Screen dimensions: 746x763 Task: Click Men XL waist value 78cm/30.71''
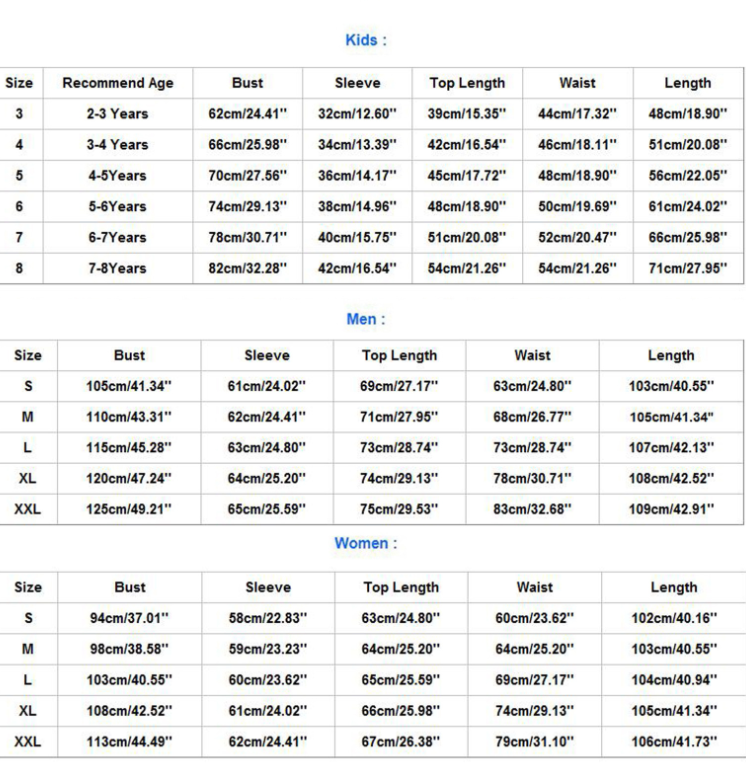[x=532, y=478]
